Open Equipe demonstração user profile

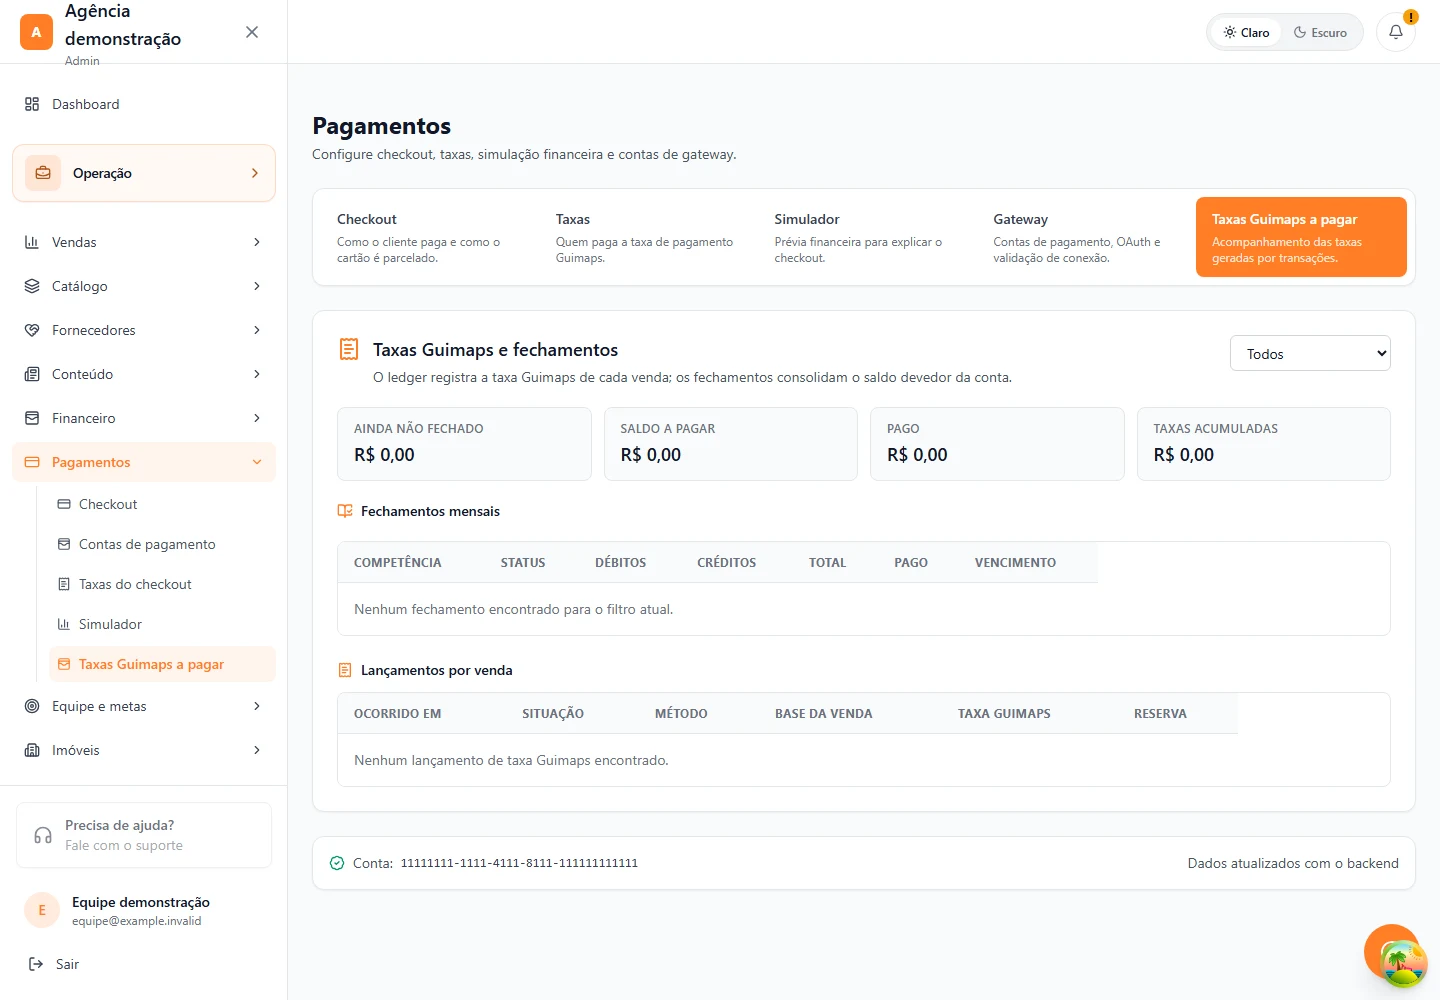144,910
